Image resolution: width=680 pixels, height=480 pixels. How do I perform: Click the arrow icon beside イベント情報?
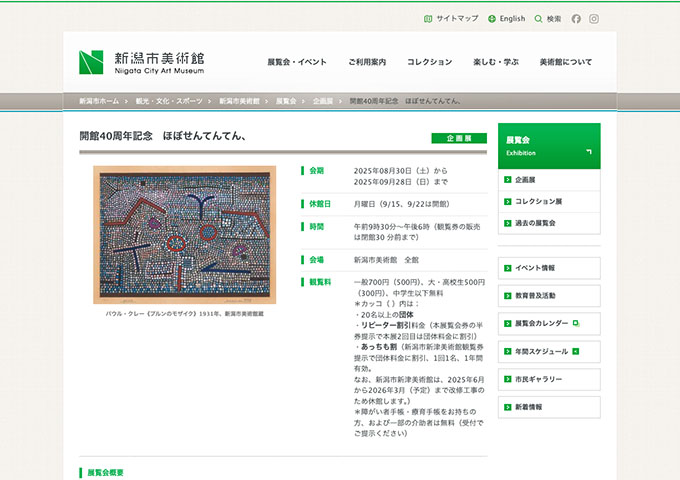tap(508, 268)
